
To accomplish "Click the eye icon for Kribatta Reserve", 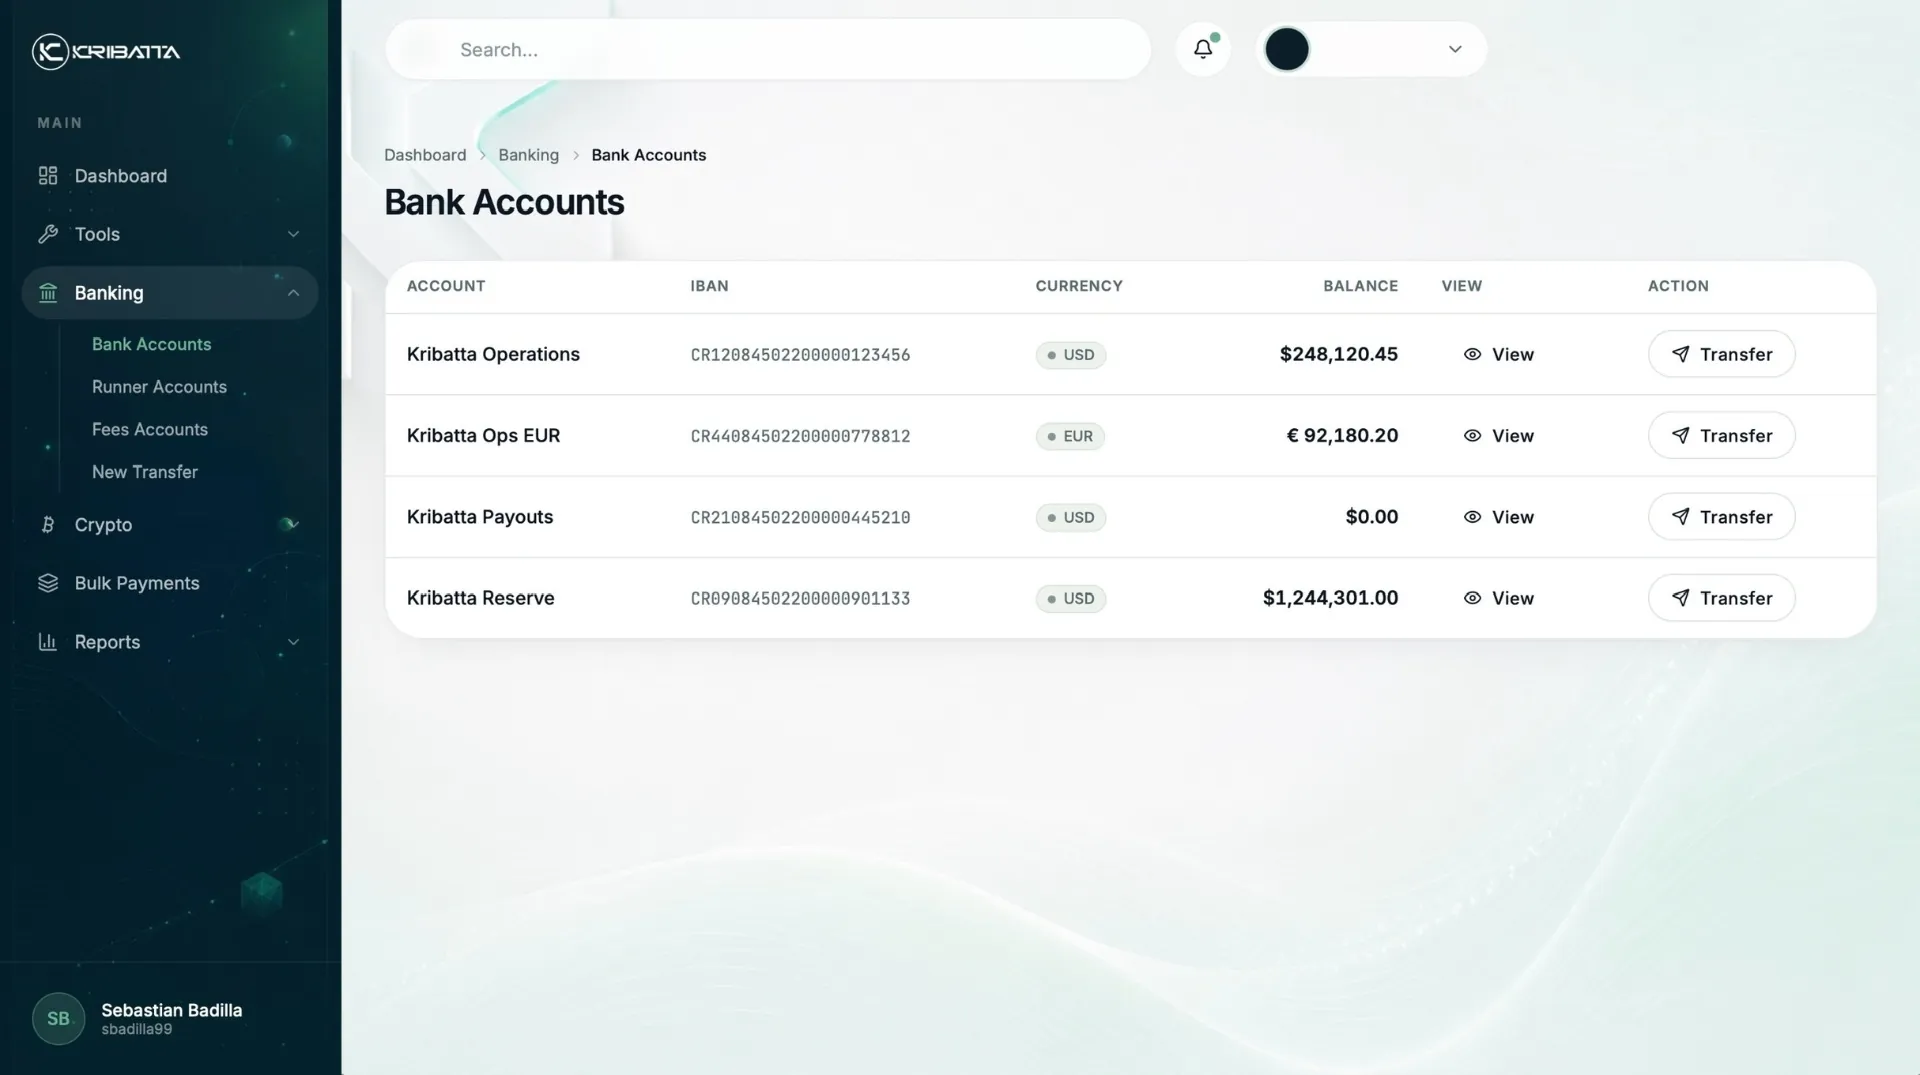I will pyautogui.click(x=1472, y=598).
